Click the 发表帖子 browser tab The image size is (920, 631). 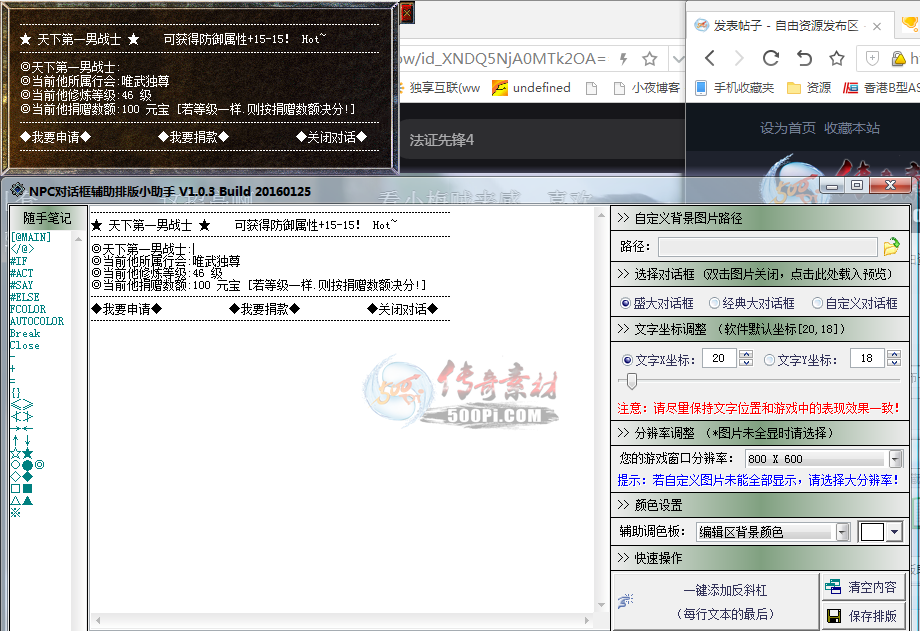789,26
